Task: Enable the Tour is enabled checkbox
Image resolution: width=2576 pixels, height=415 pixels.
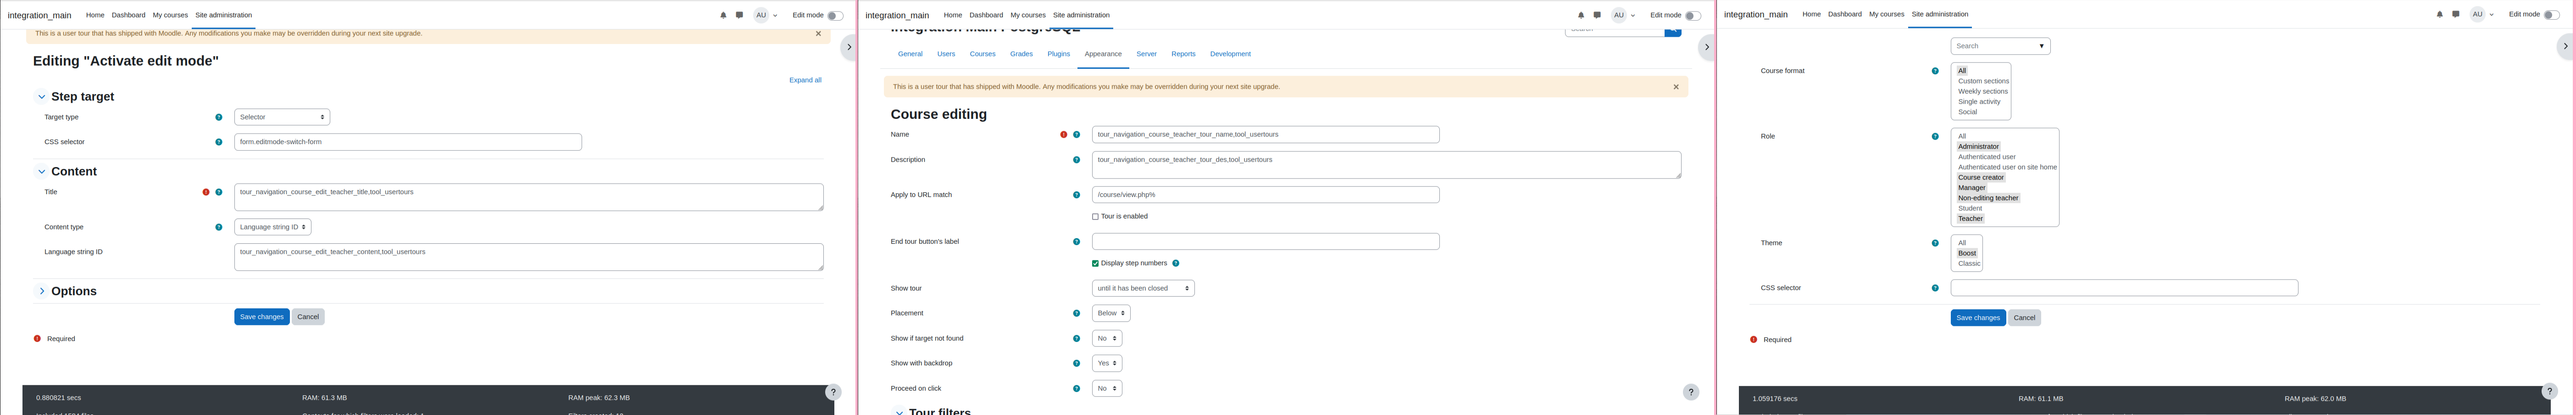Action: (1095, 217)
